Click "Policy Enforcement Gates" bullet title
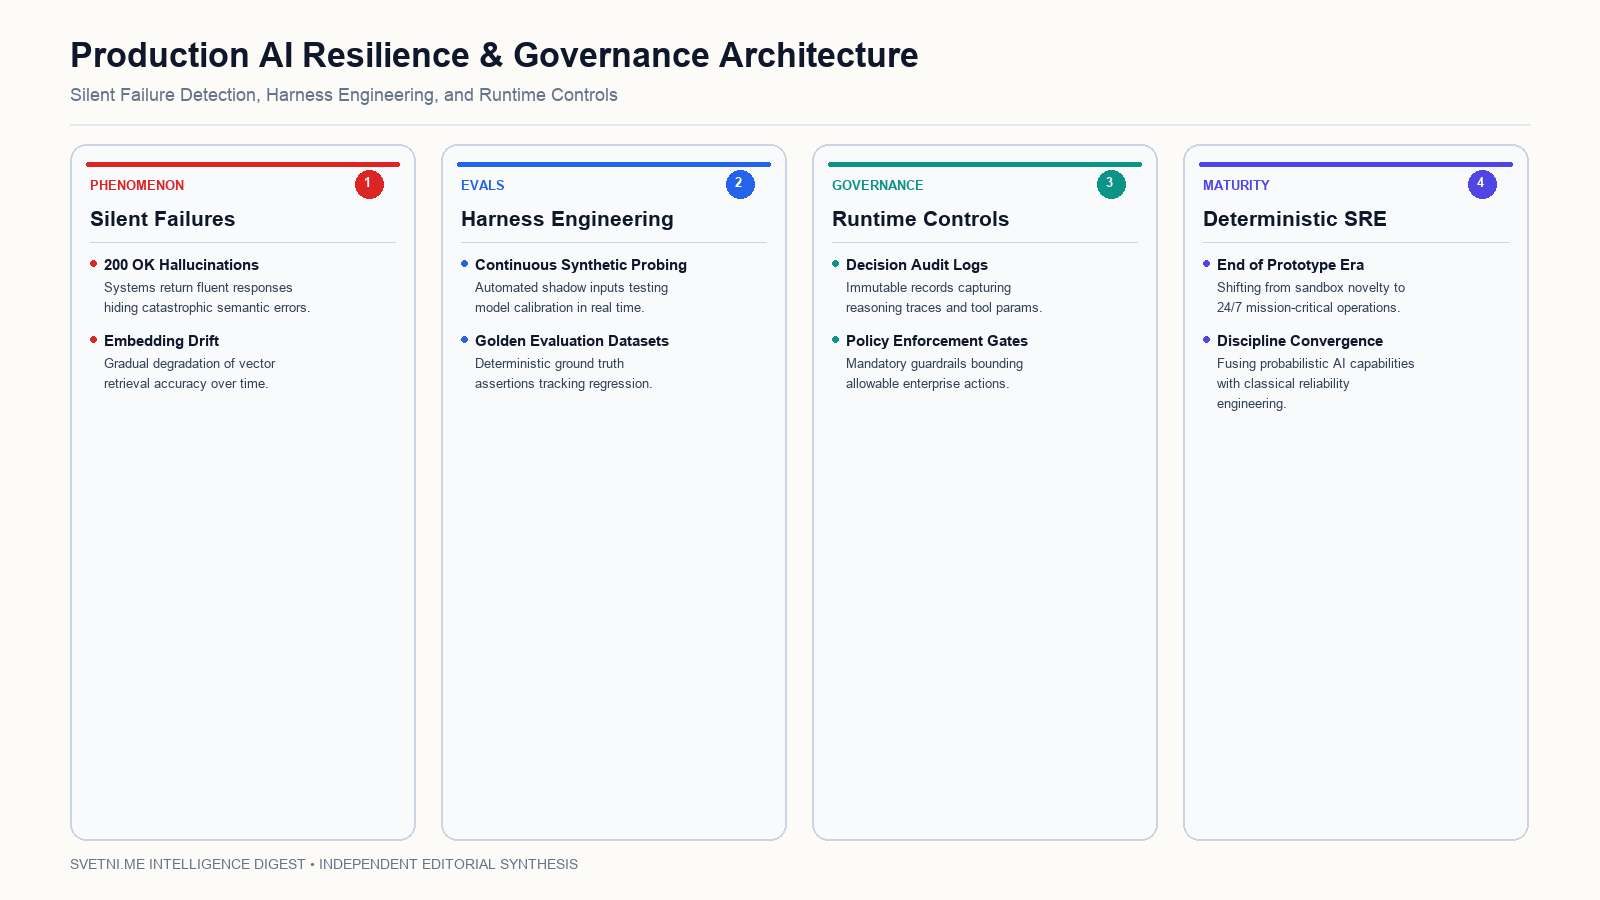1600x900 pixels. point(937,341)
